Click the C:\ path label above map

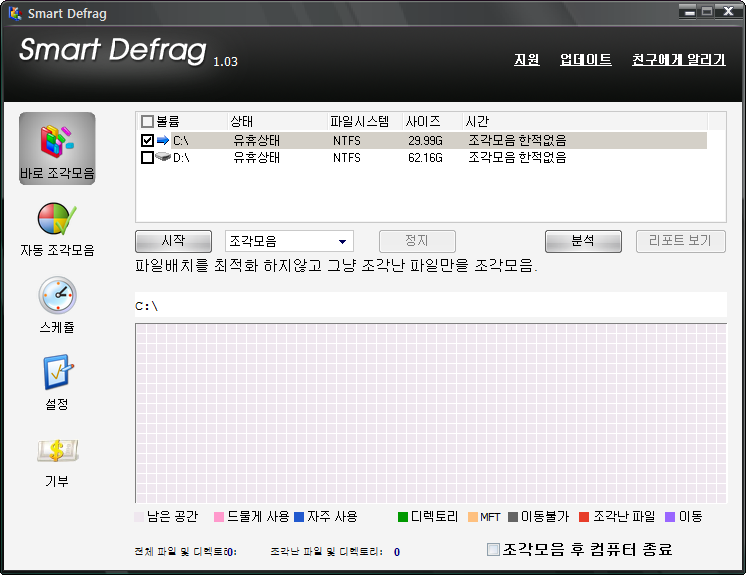coord(147,306)
